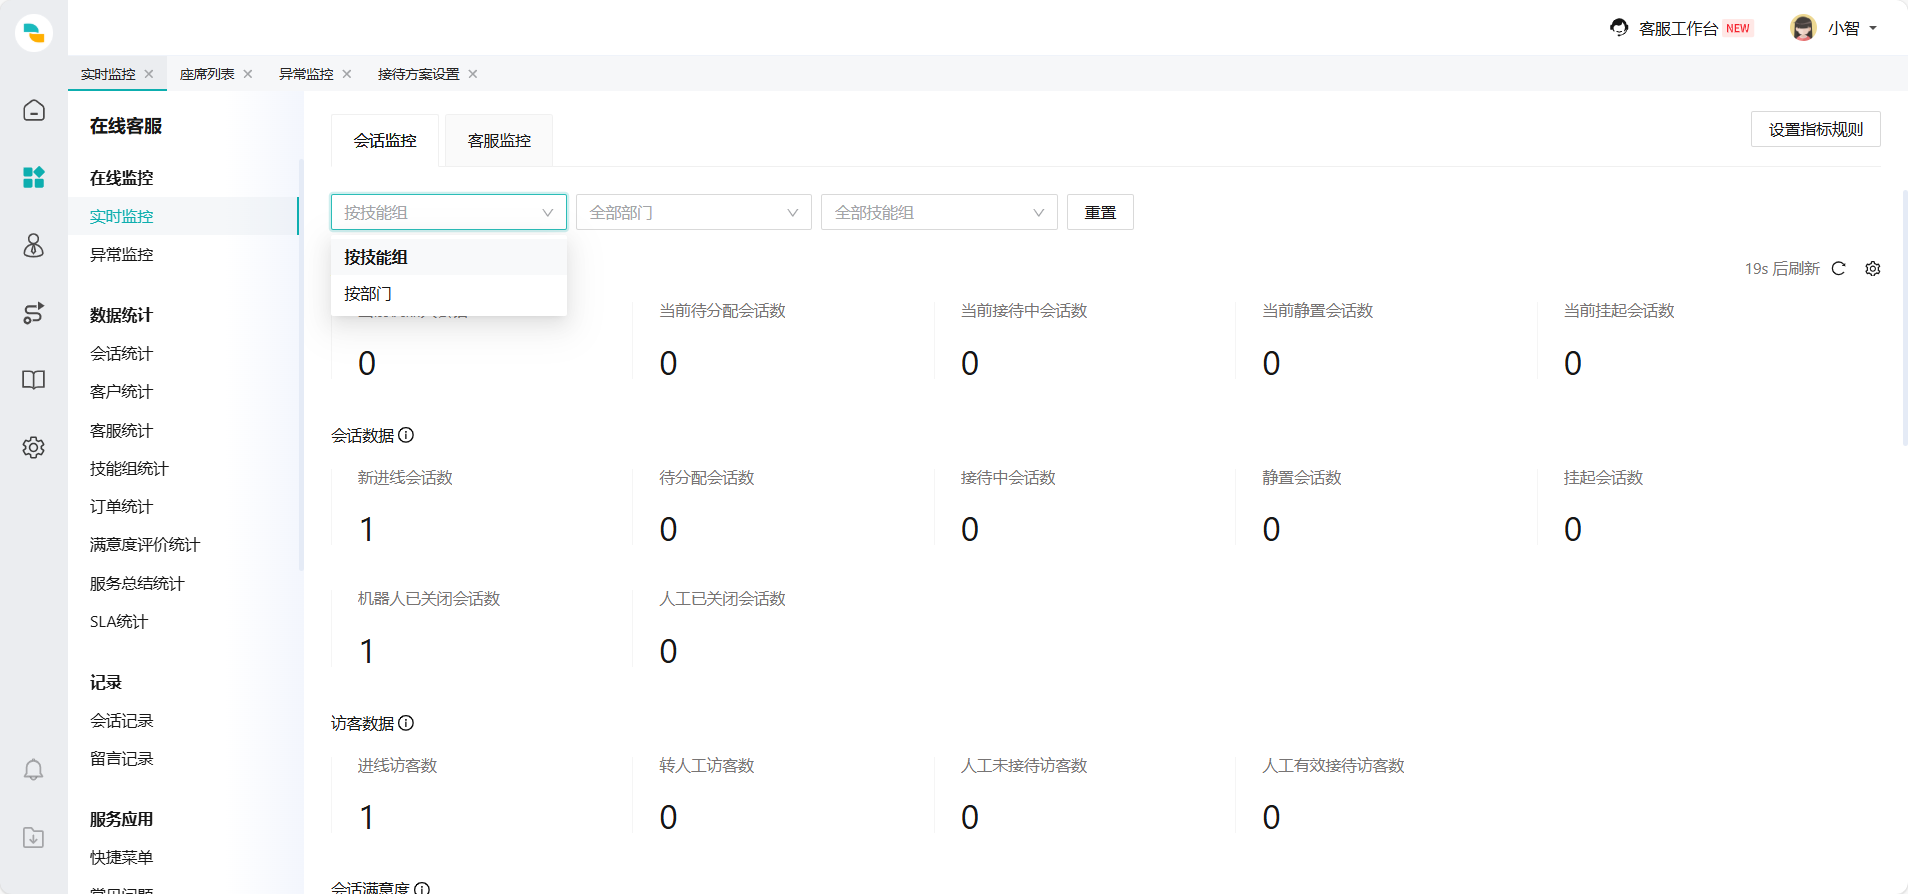Viewport: 1908px width, 894px height.
Task: Close the 异常监控 tab
Action: (x=347, y=74)
